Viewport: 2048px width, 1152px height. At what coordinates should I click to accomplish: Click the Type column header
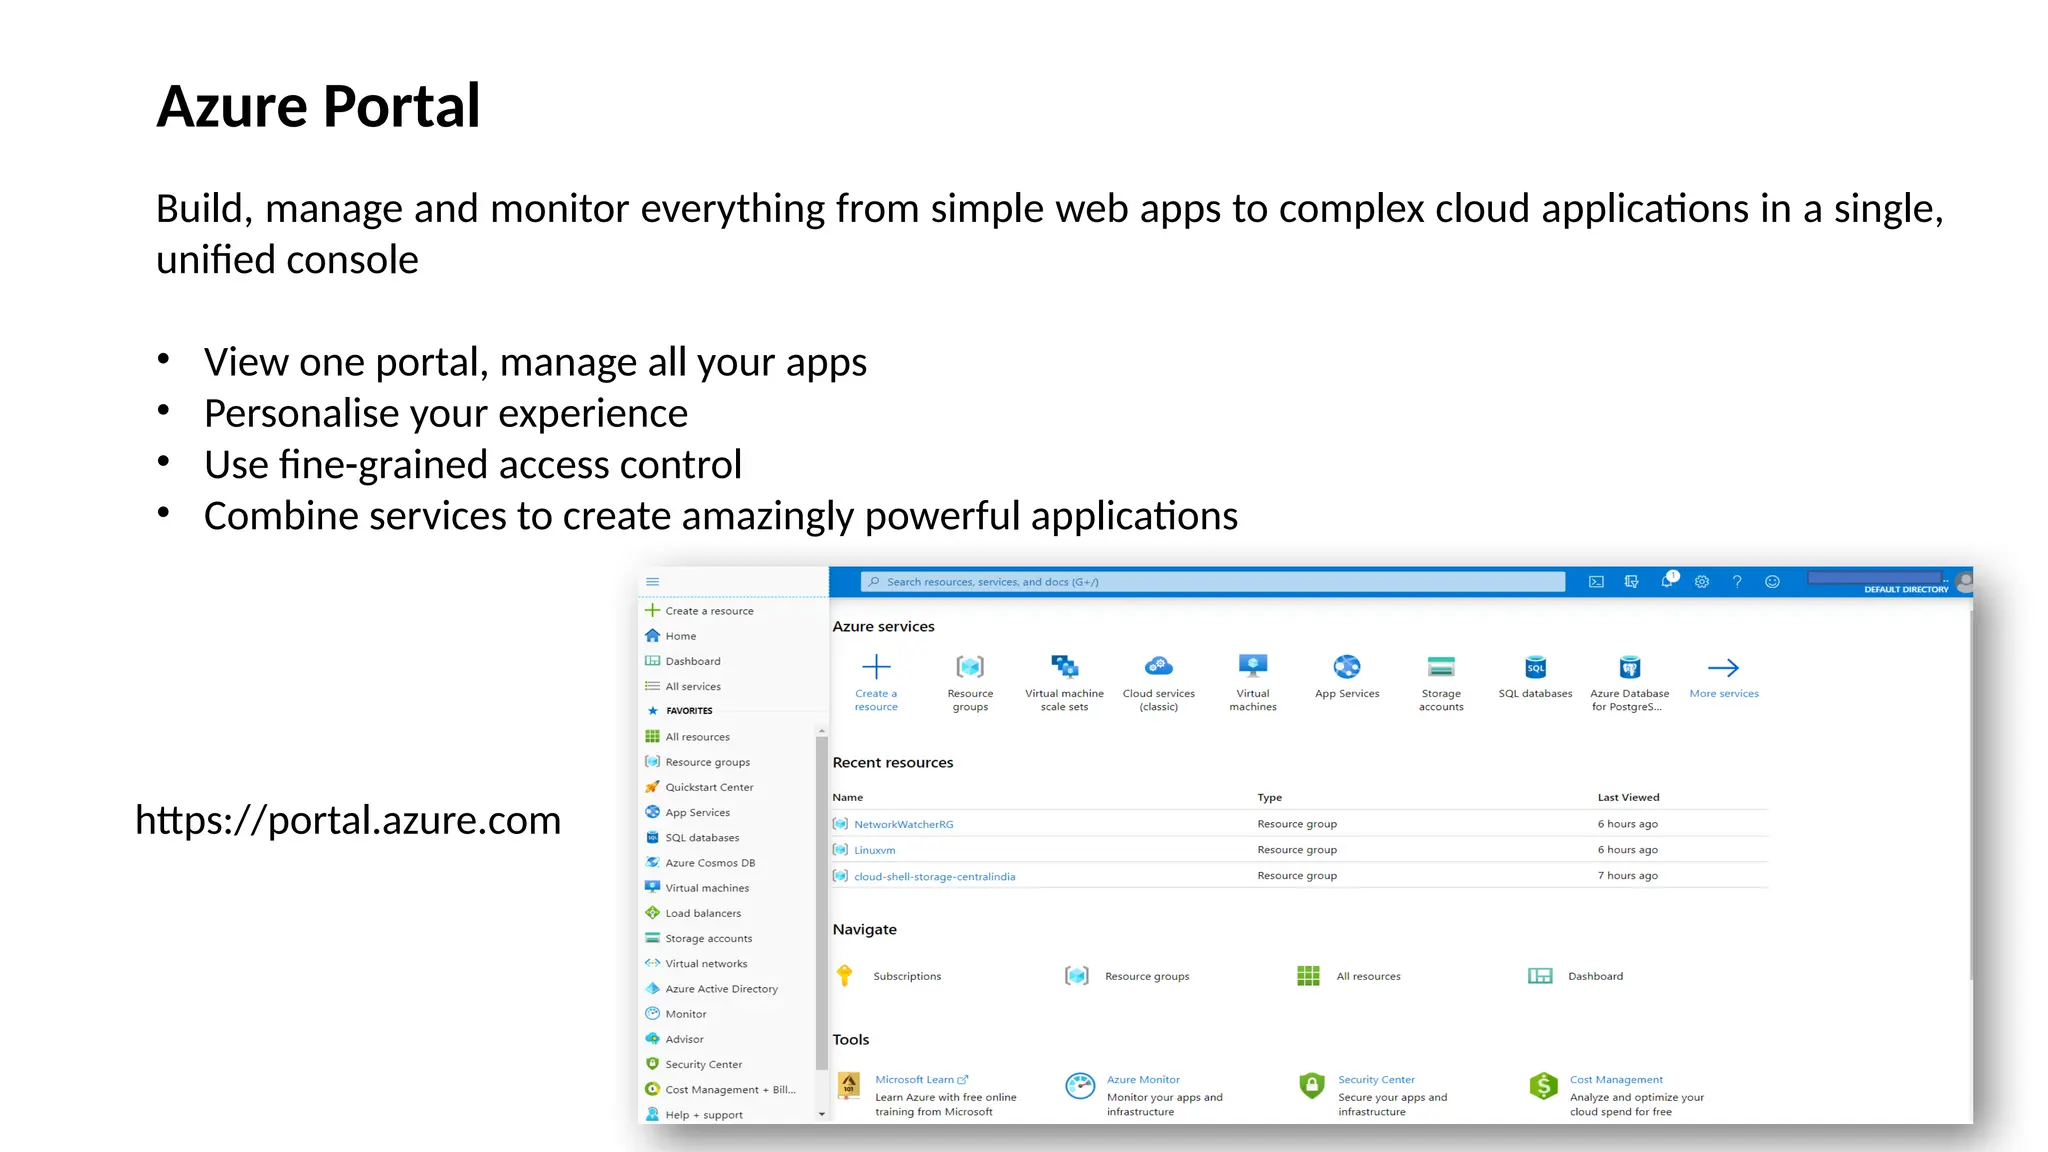click(1269, 797)
